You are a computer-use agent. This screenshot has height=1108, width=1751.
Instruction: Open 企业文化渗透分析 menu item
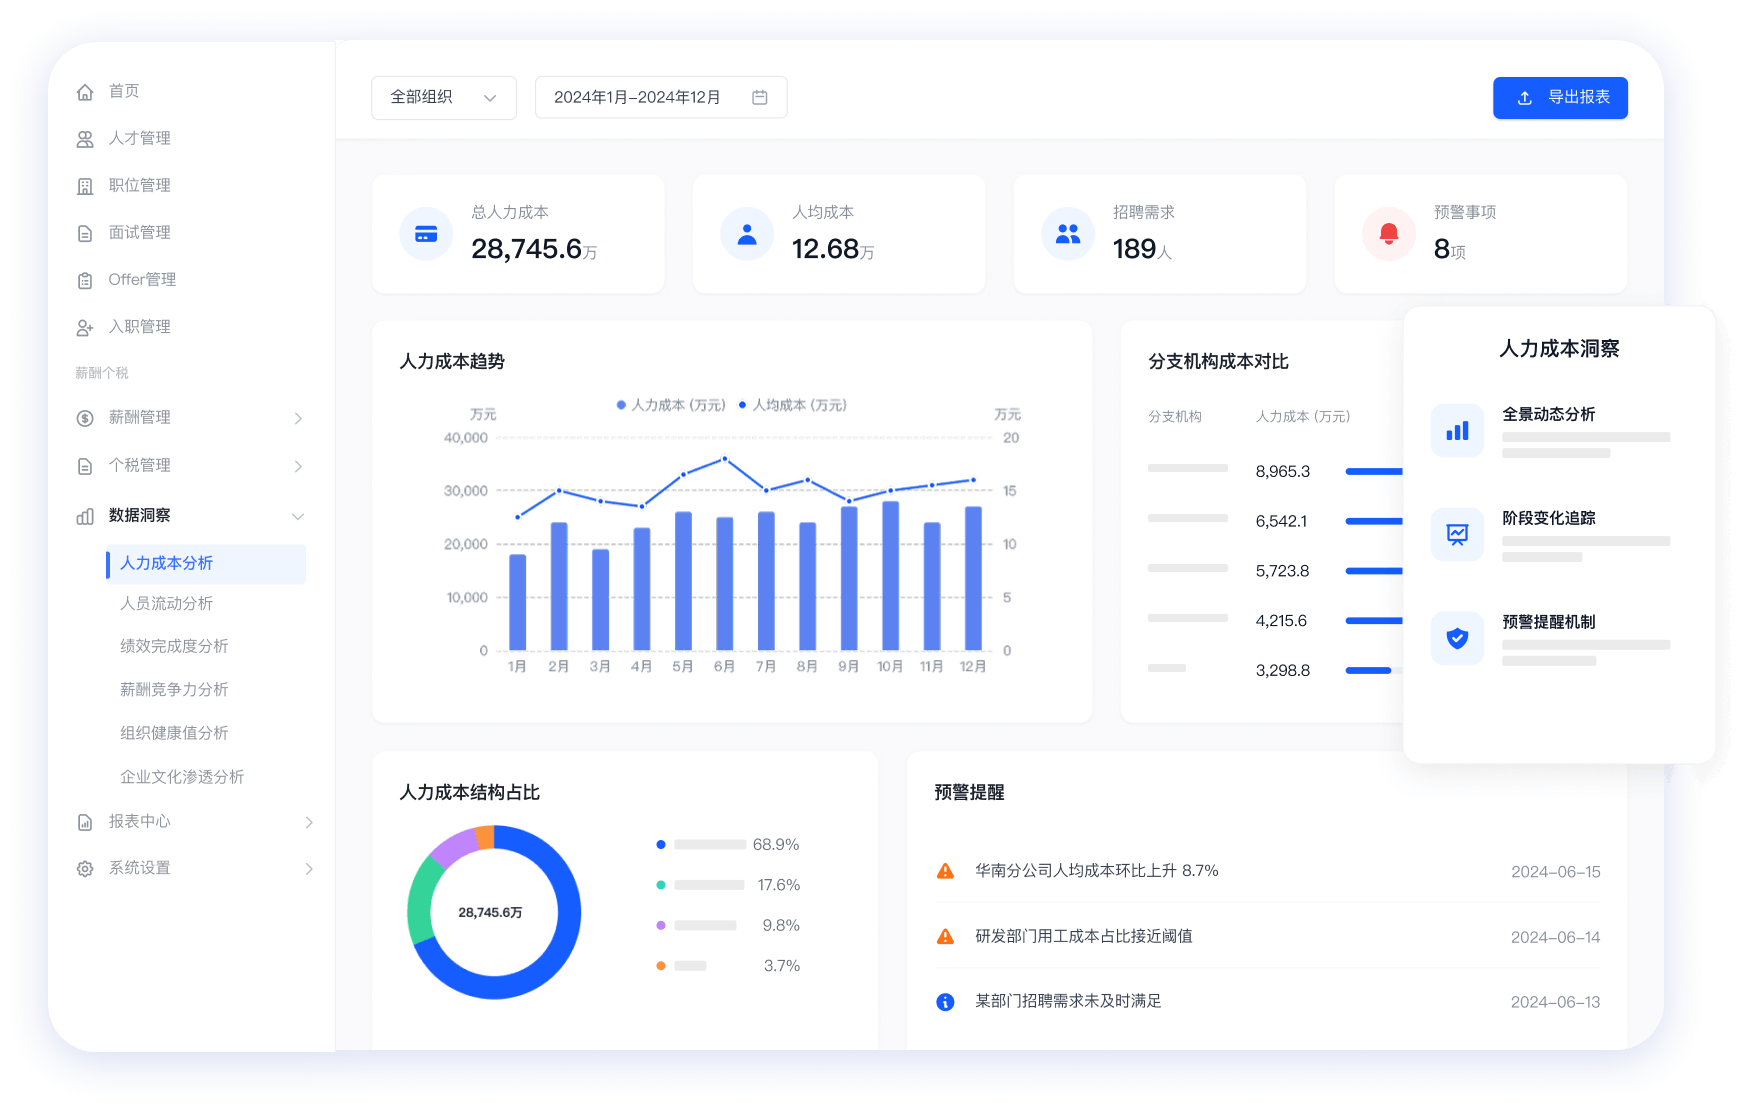182,778
